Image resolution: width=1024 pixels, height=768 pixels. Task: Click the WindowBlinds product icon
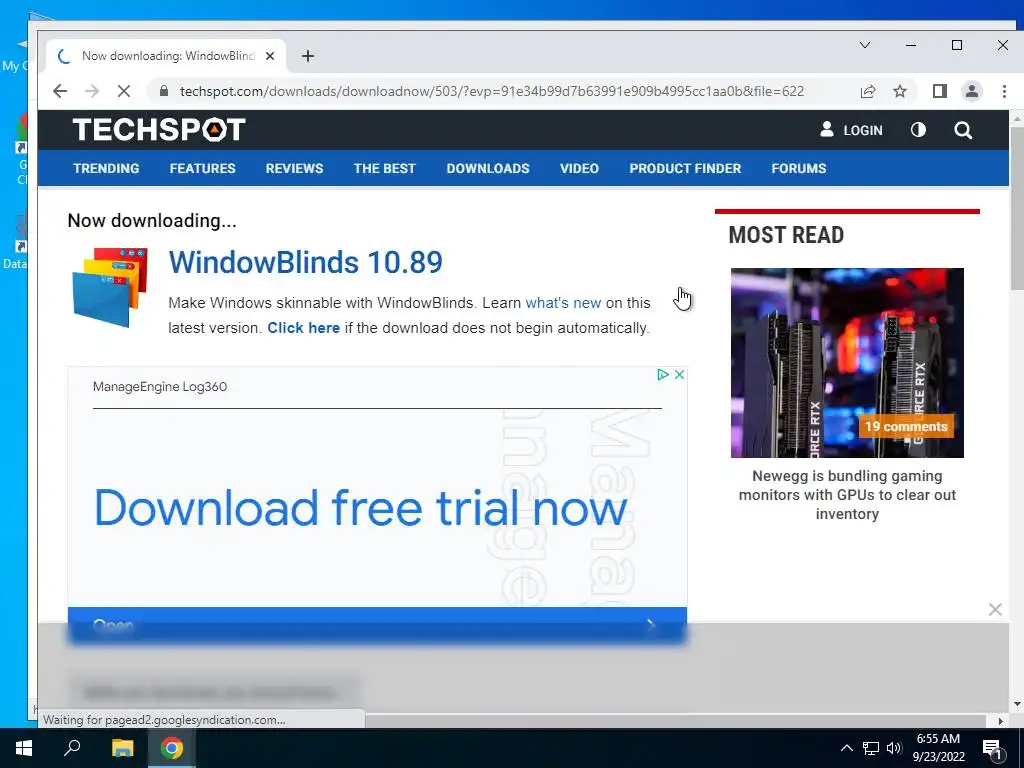110,287
